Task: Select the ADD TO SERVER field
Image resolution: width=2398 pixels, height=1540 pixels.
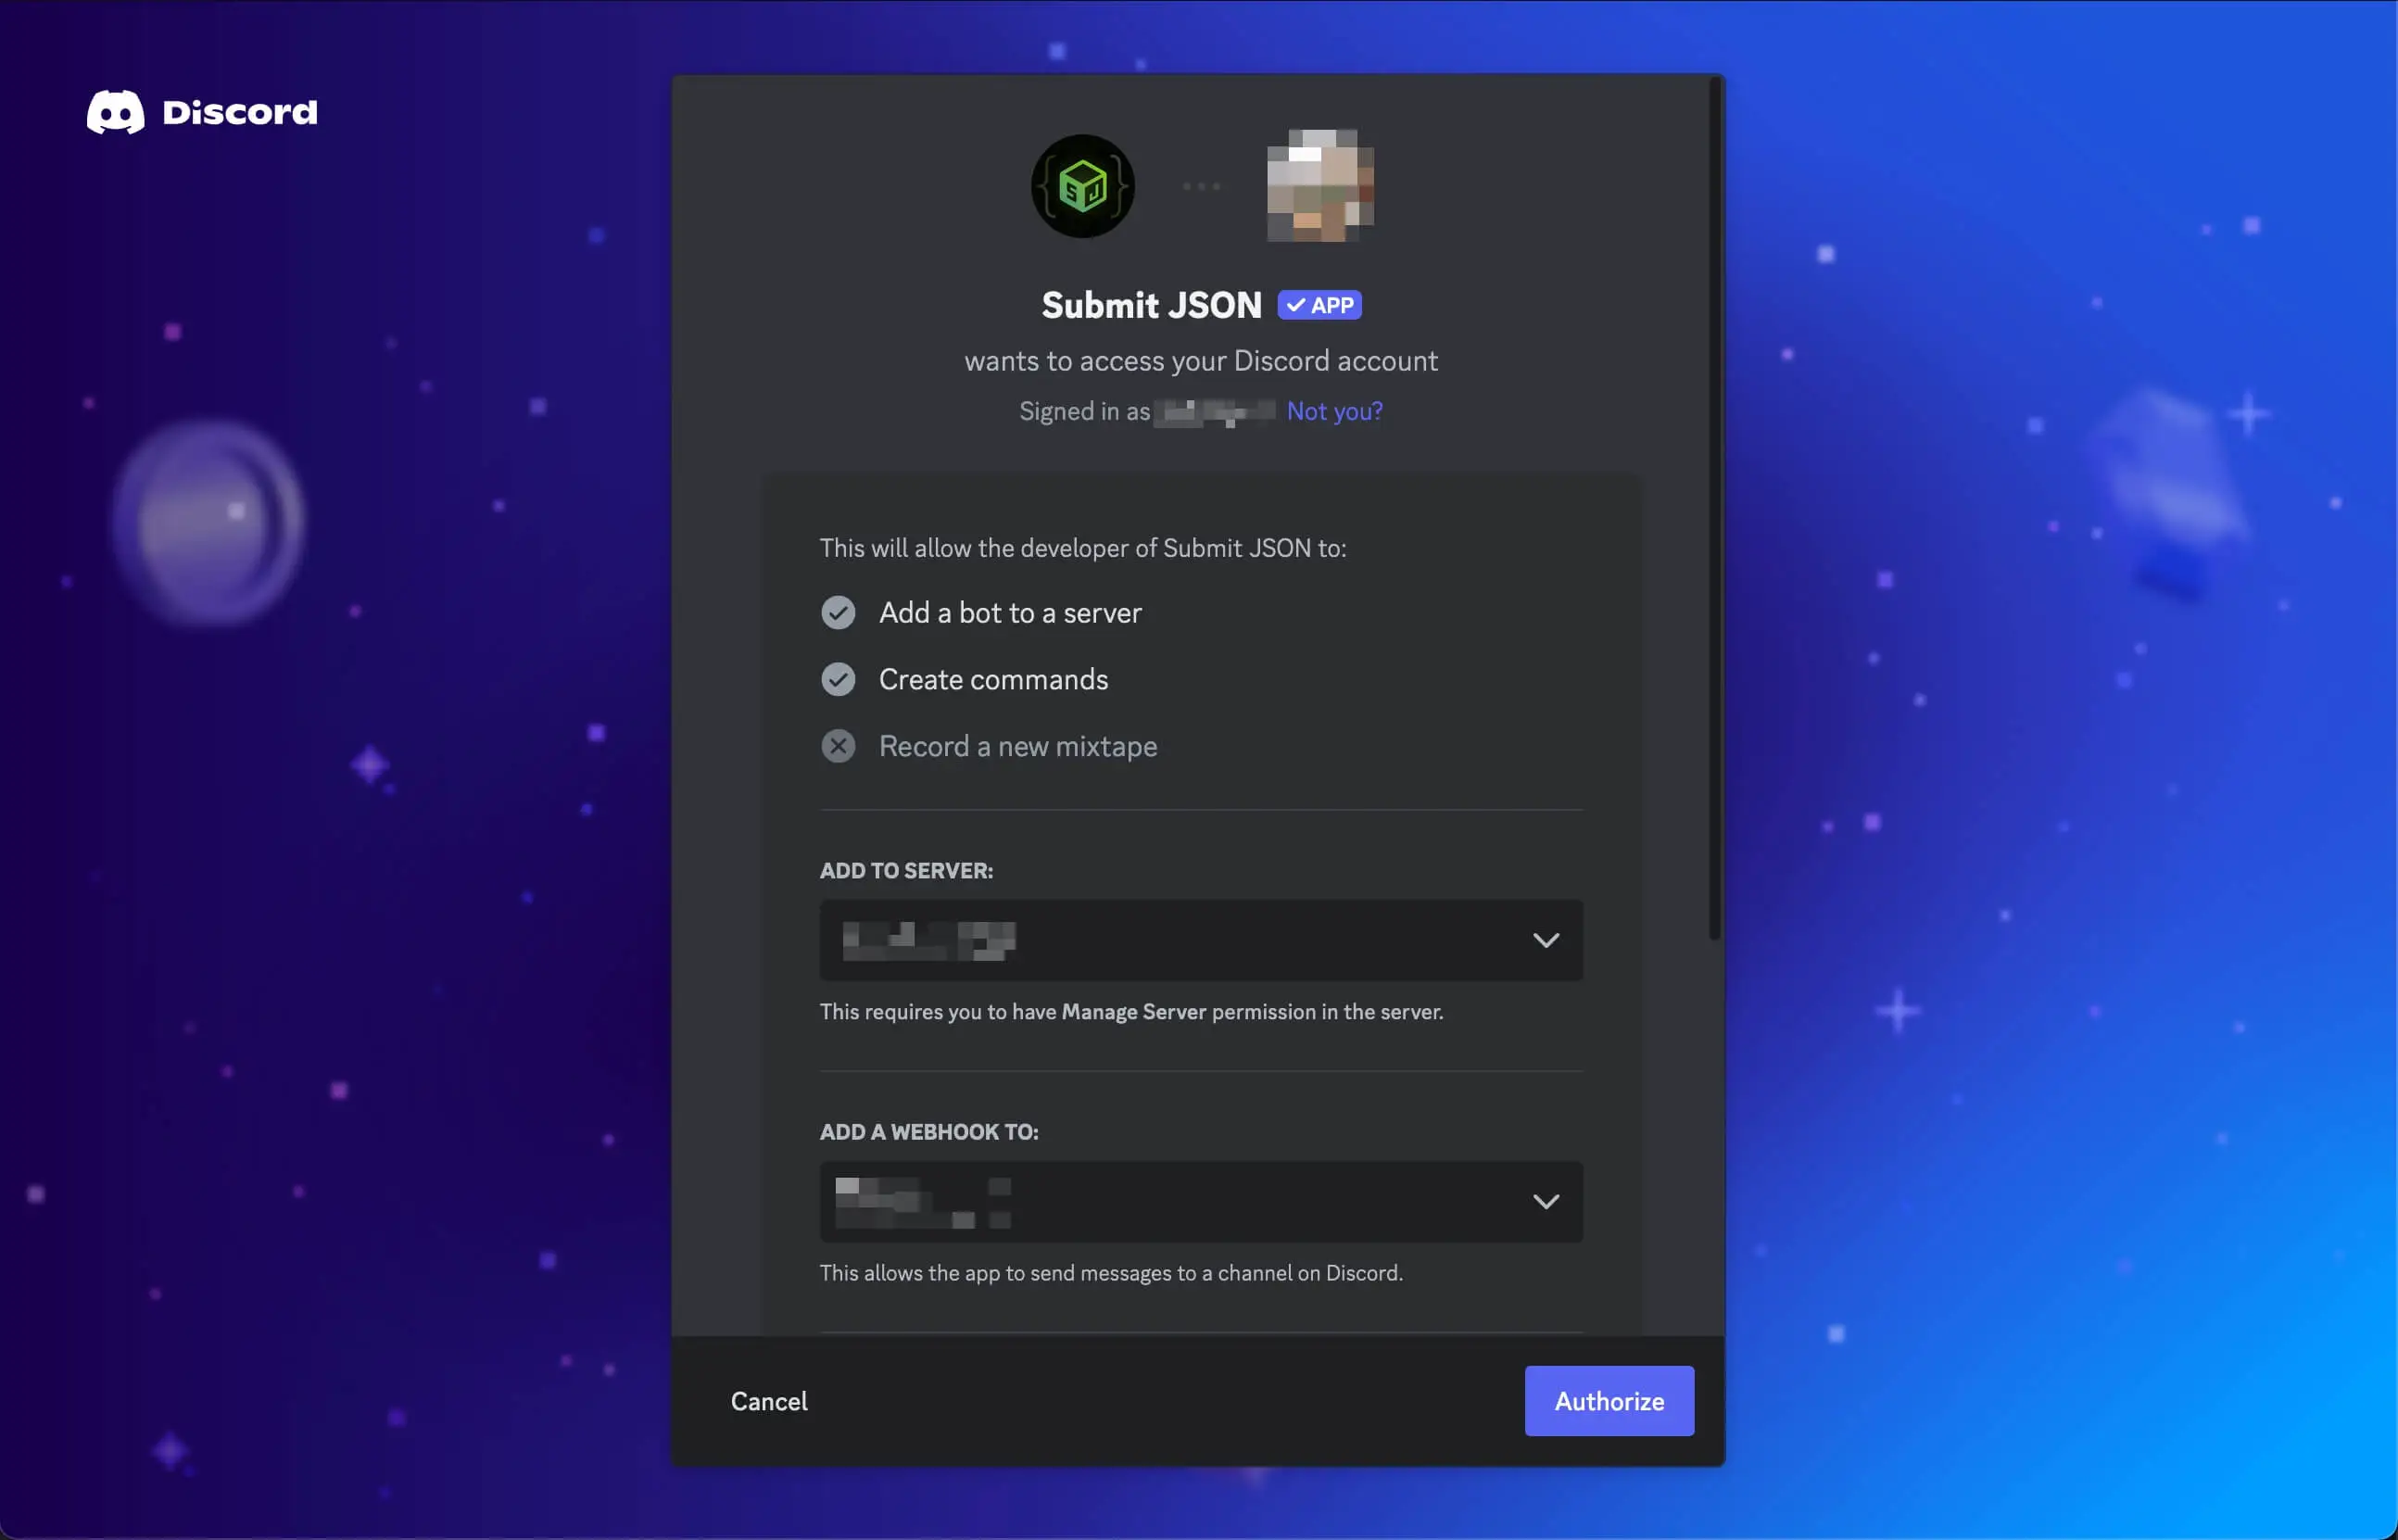Action: (x=1199, y=939)
